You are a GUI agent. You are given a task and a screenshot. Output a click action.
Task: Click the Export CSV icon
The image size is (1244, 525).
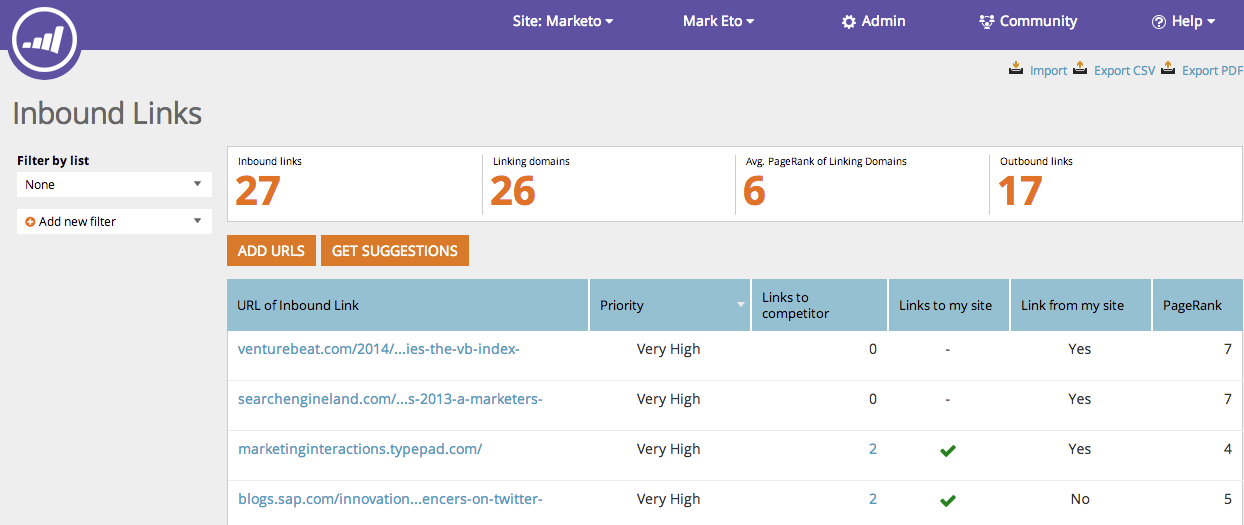point(1080,69)
